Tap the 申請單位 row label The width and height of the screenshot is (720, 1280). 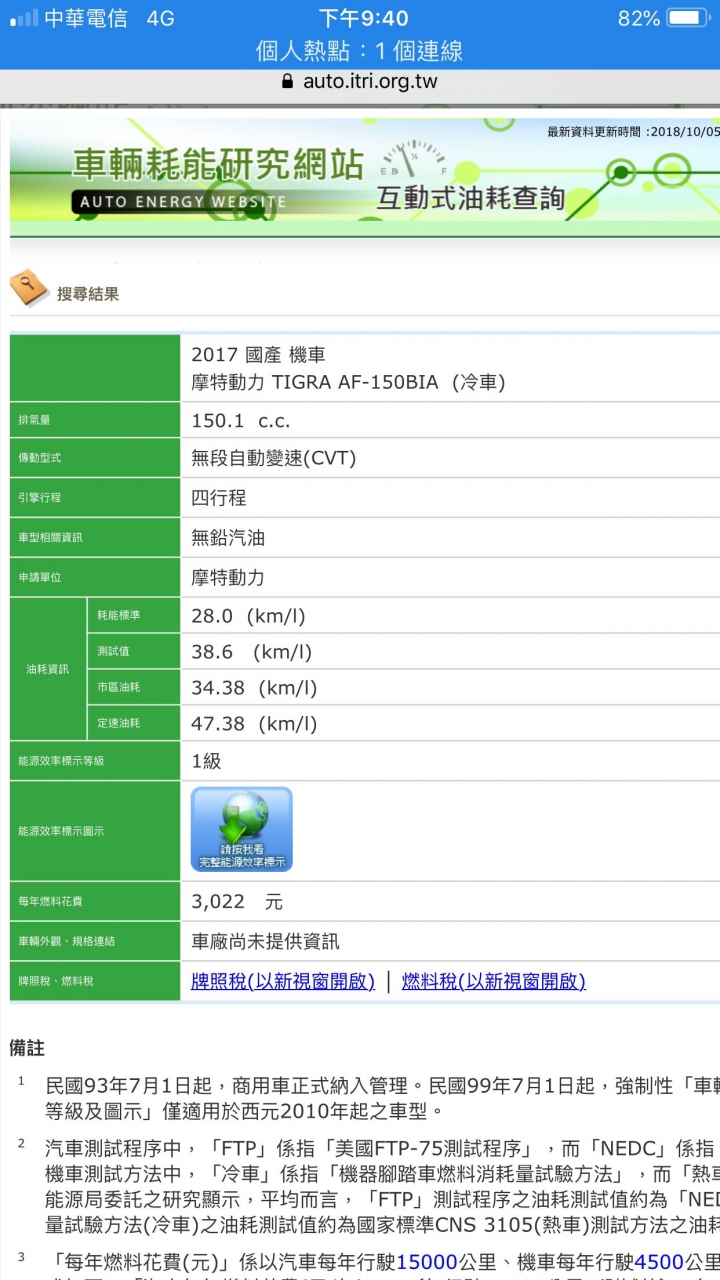click(x=40, y=577)
